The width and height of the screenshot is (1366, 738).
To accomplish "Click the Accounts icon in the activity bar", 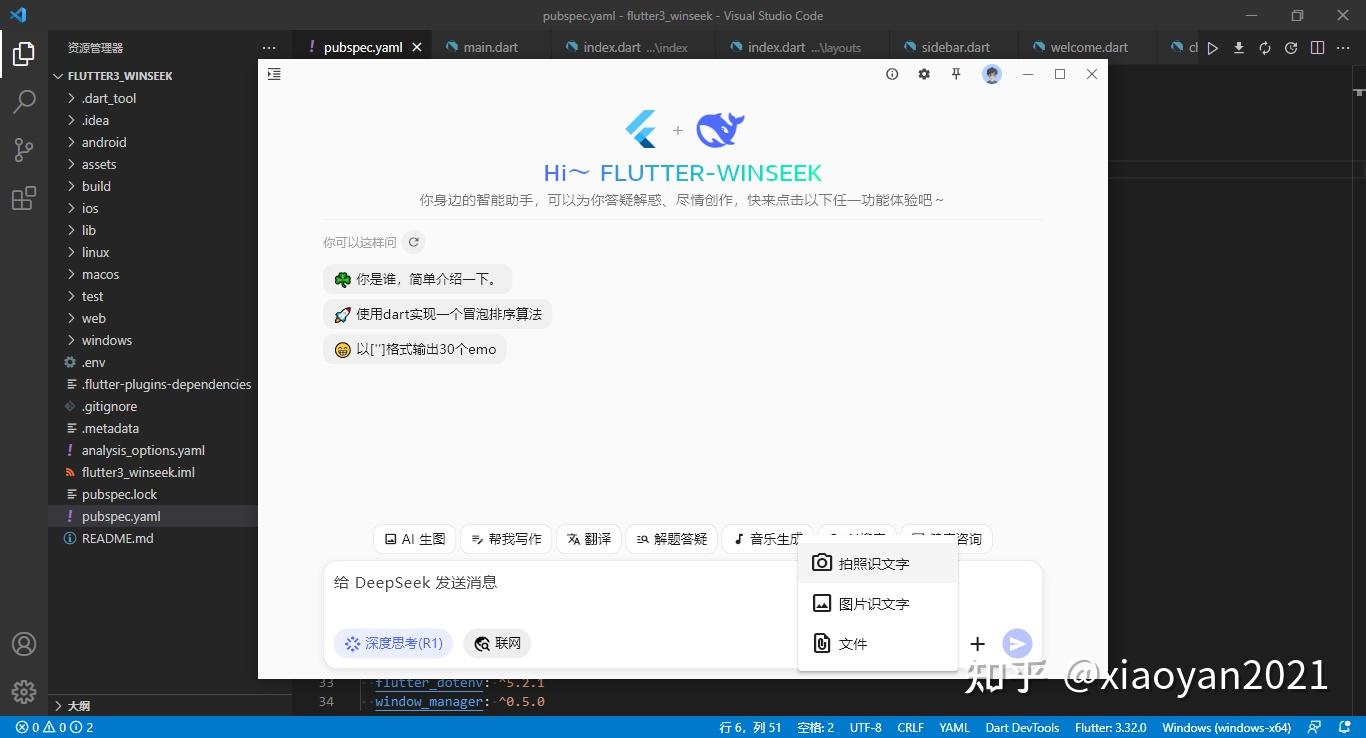I will [24, 643].
